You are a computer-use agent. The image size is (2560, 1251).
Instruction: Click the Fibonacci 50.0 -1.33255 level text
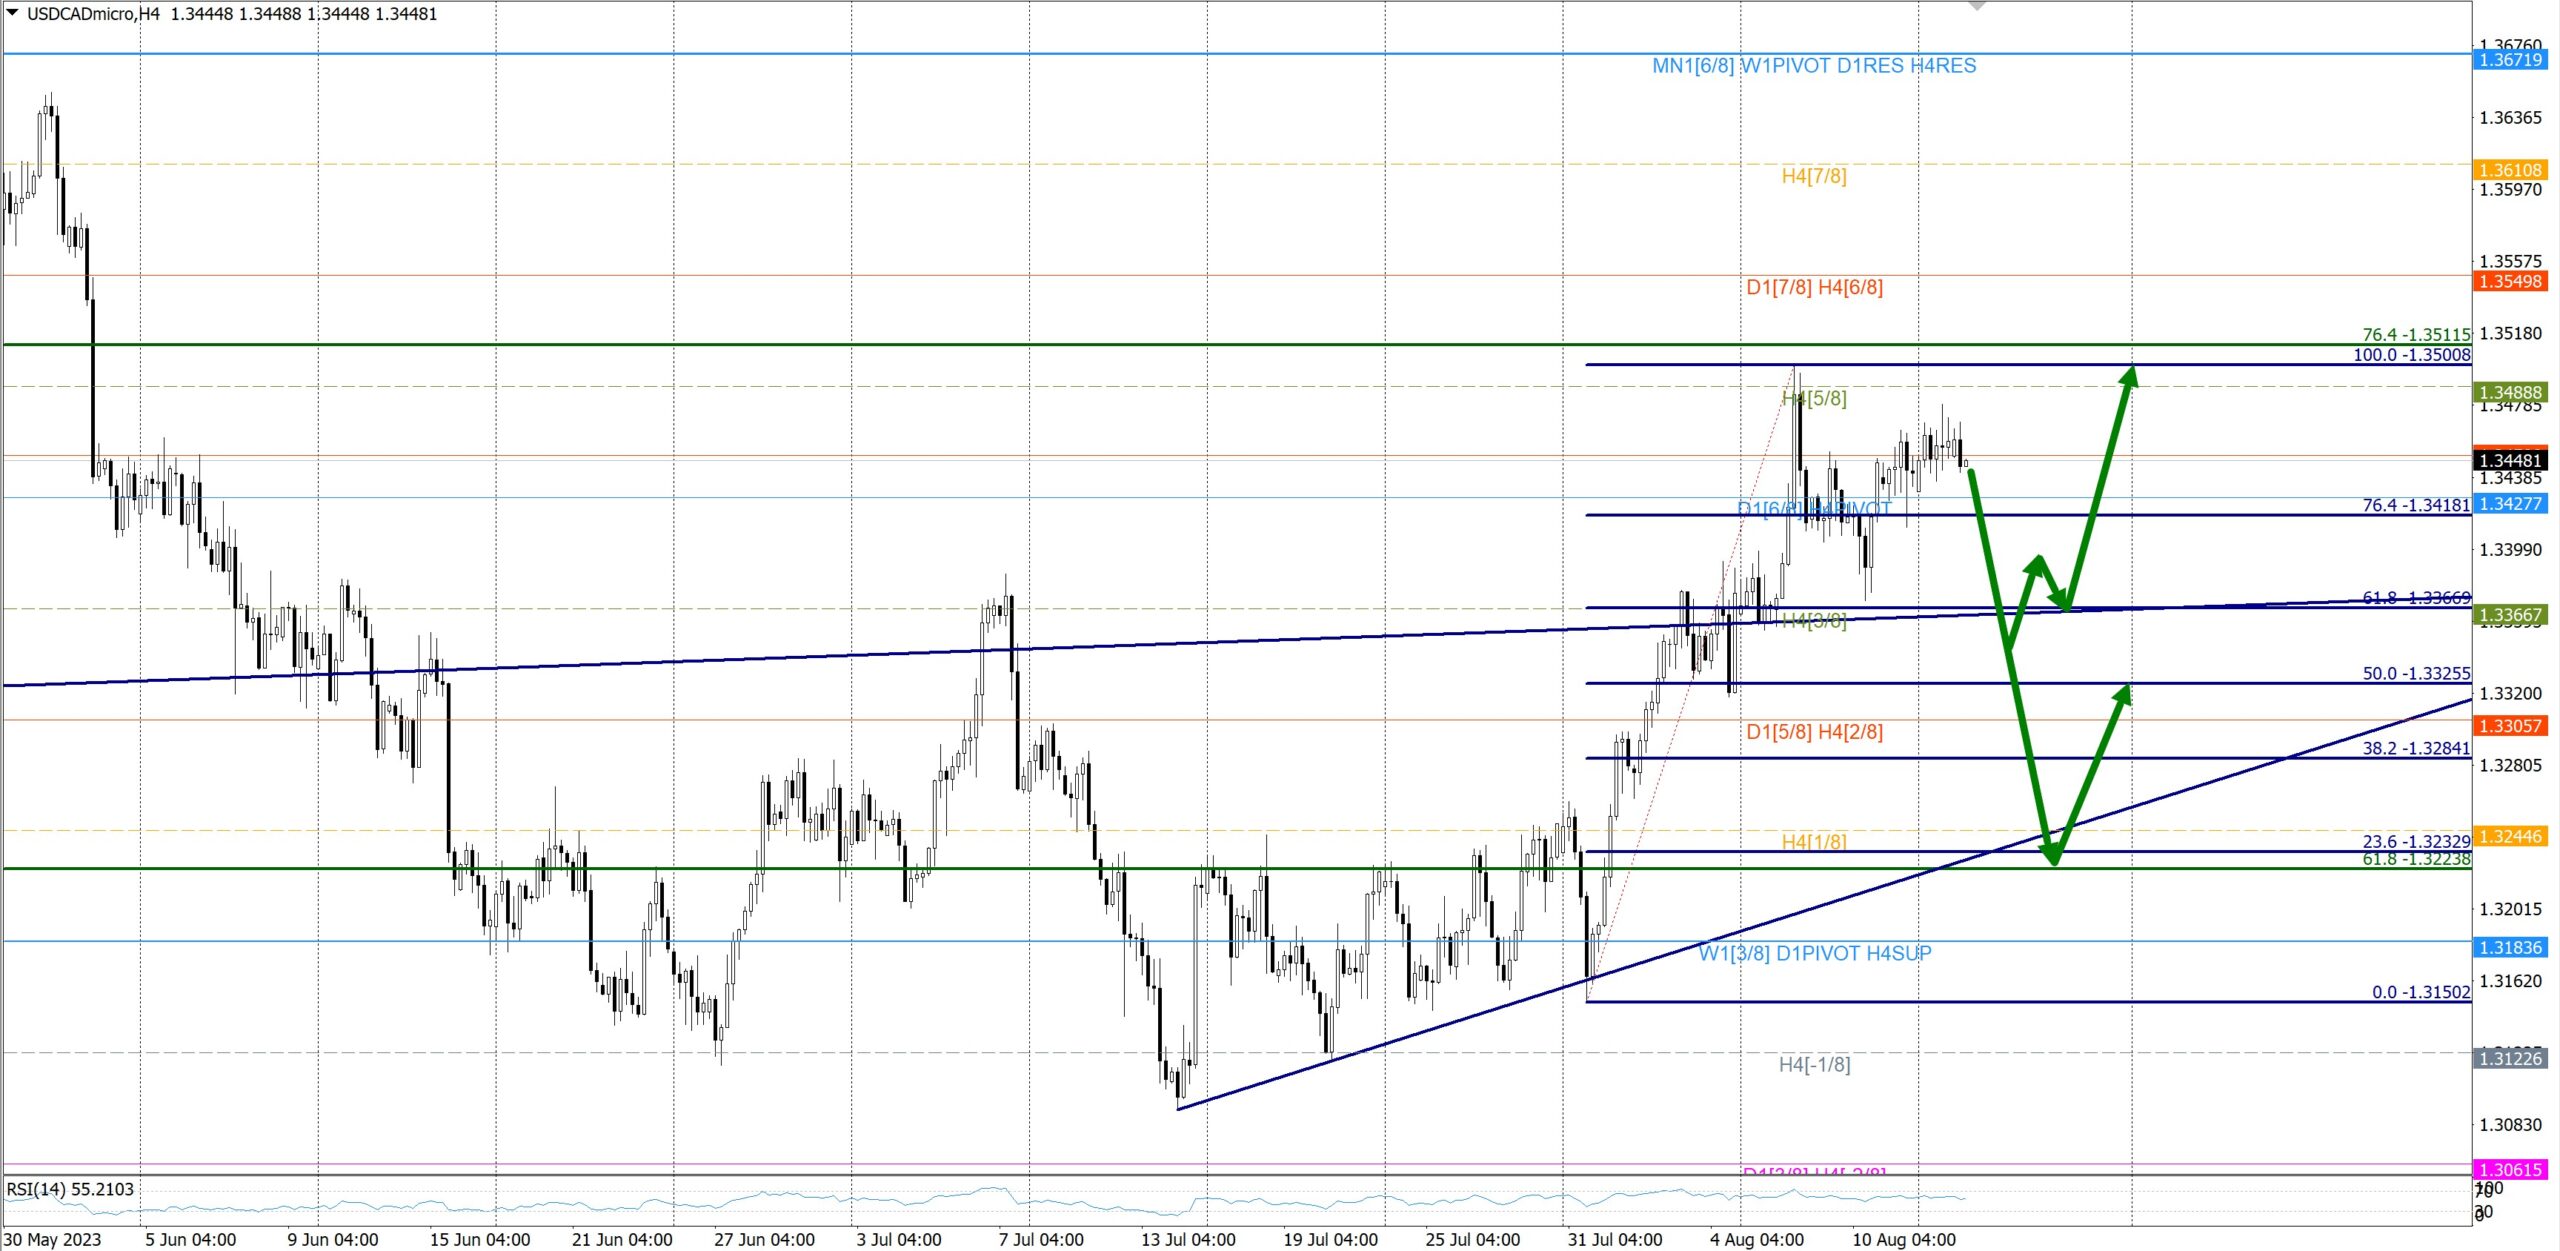tap(2415, 674)
